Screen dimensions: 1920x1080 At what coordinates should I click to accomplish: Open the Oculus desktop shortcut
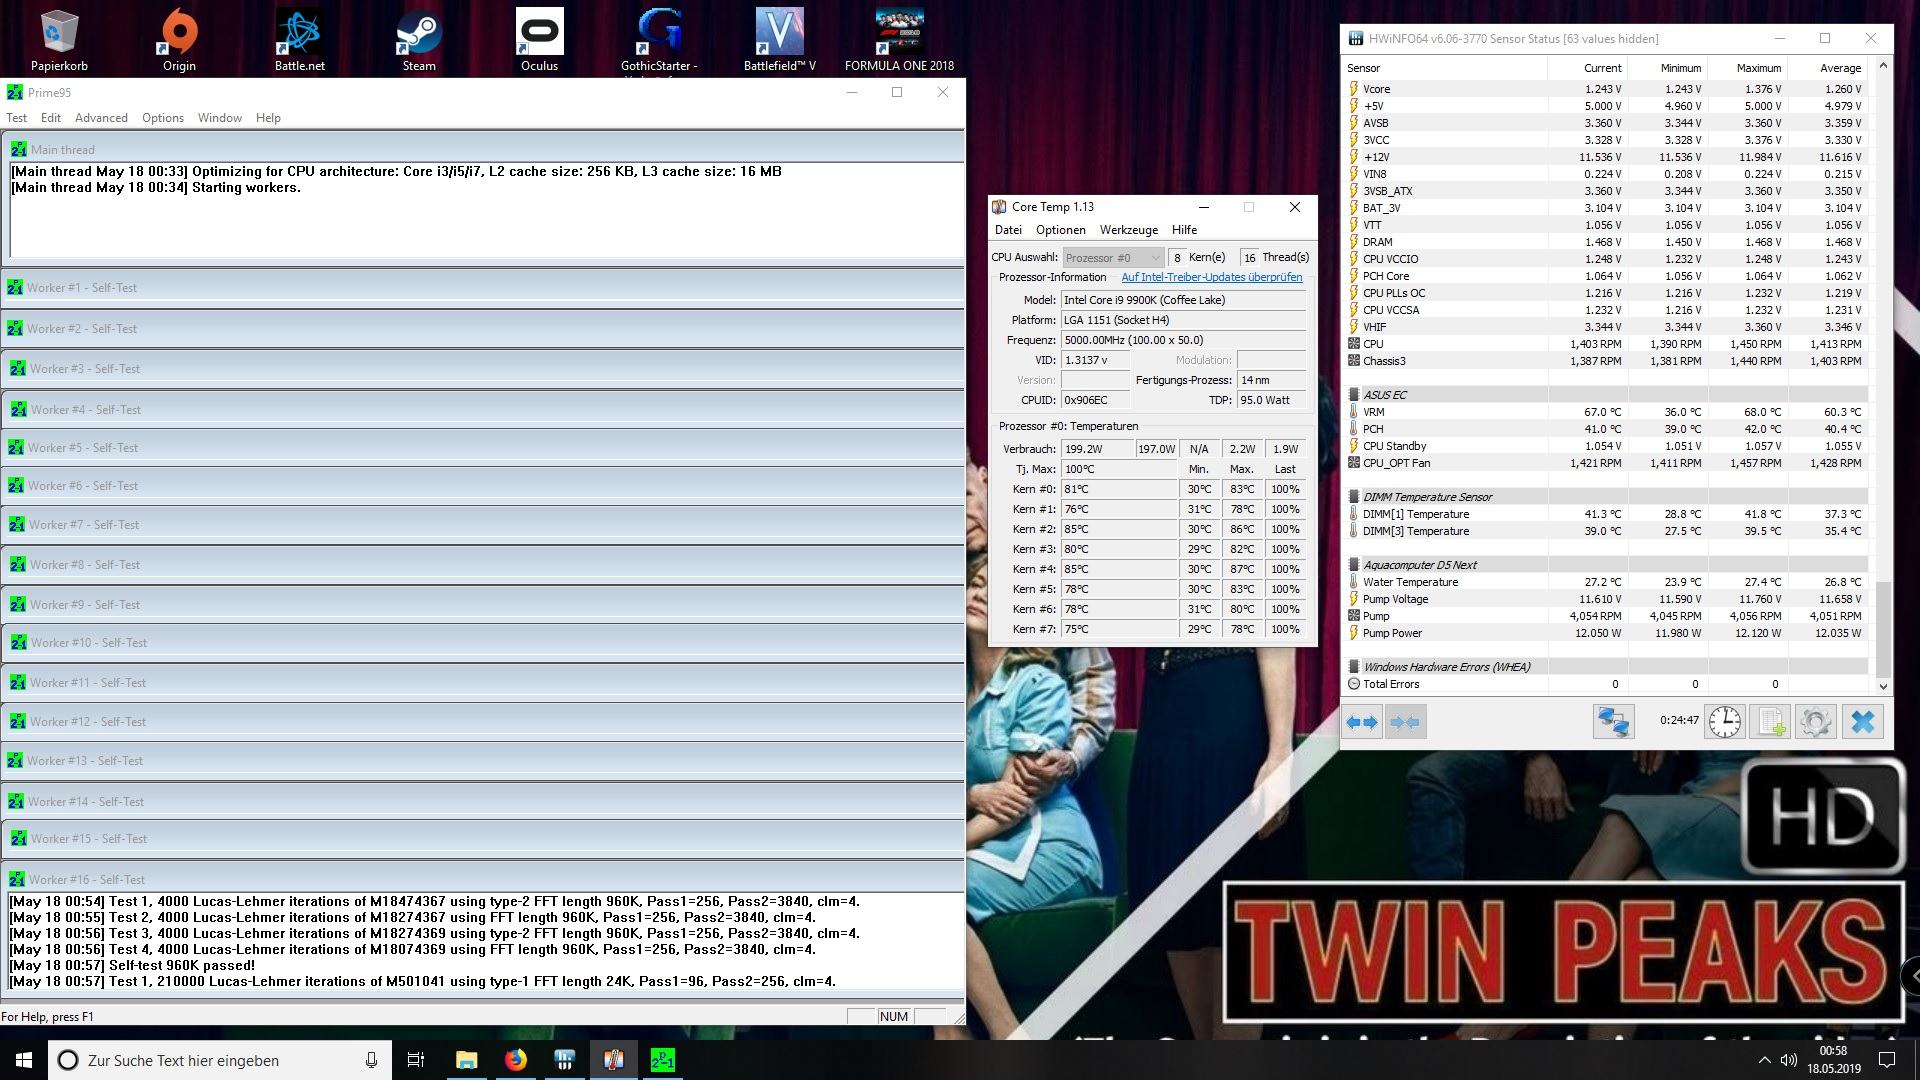pyautogui.click(x=539, y=40)
